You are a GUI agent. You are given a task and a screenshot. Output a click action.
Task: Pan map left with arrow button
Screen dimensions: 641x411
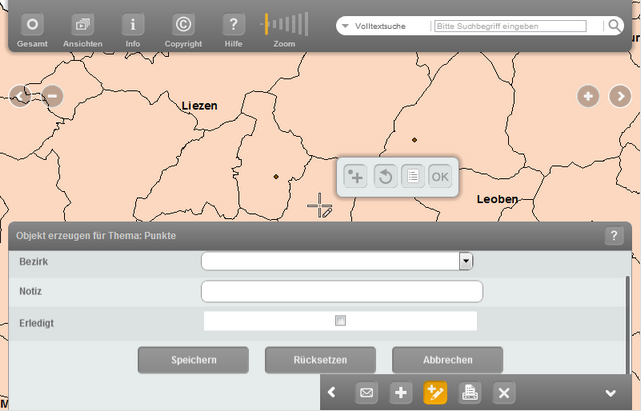(20, 96)
